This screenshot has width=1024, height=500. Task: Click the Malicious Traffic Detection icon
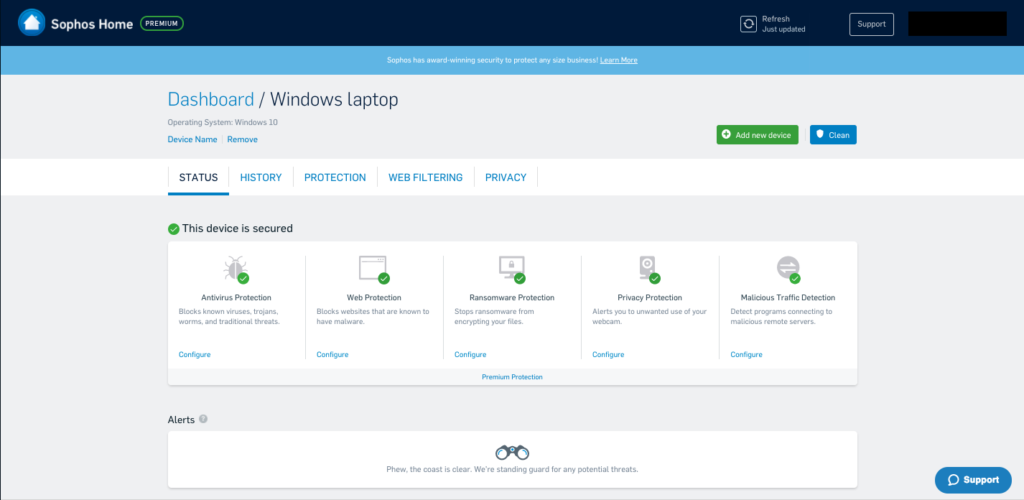788,268
